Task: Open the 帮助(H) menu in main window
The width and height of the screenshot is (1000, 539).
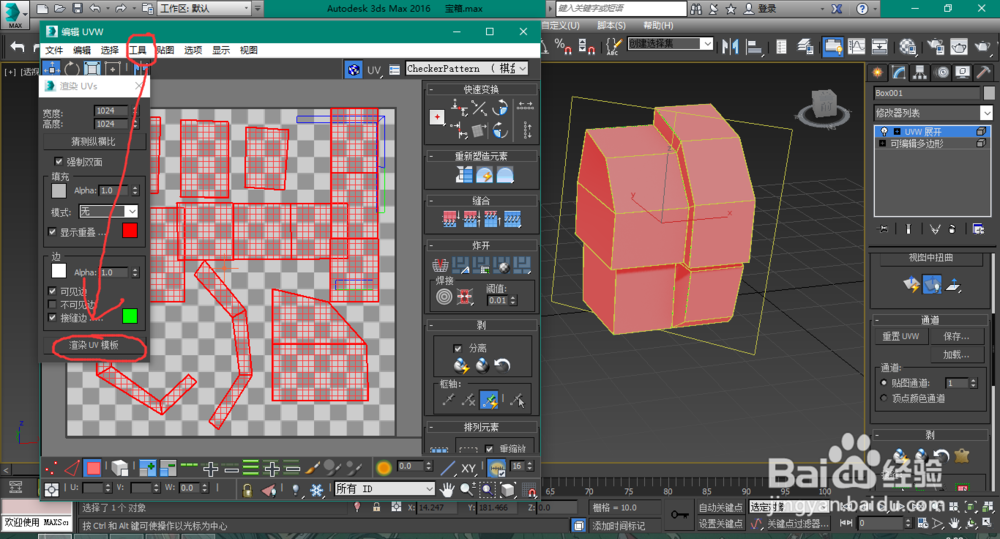Action: 658,26
